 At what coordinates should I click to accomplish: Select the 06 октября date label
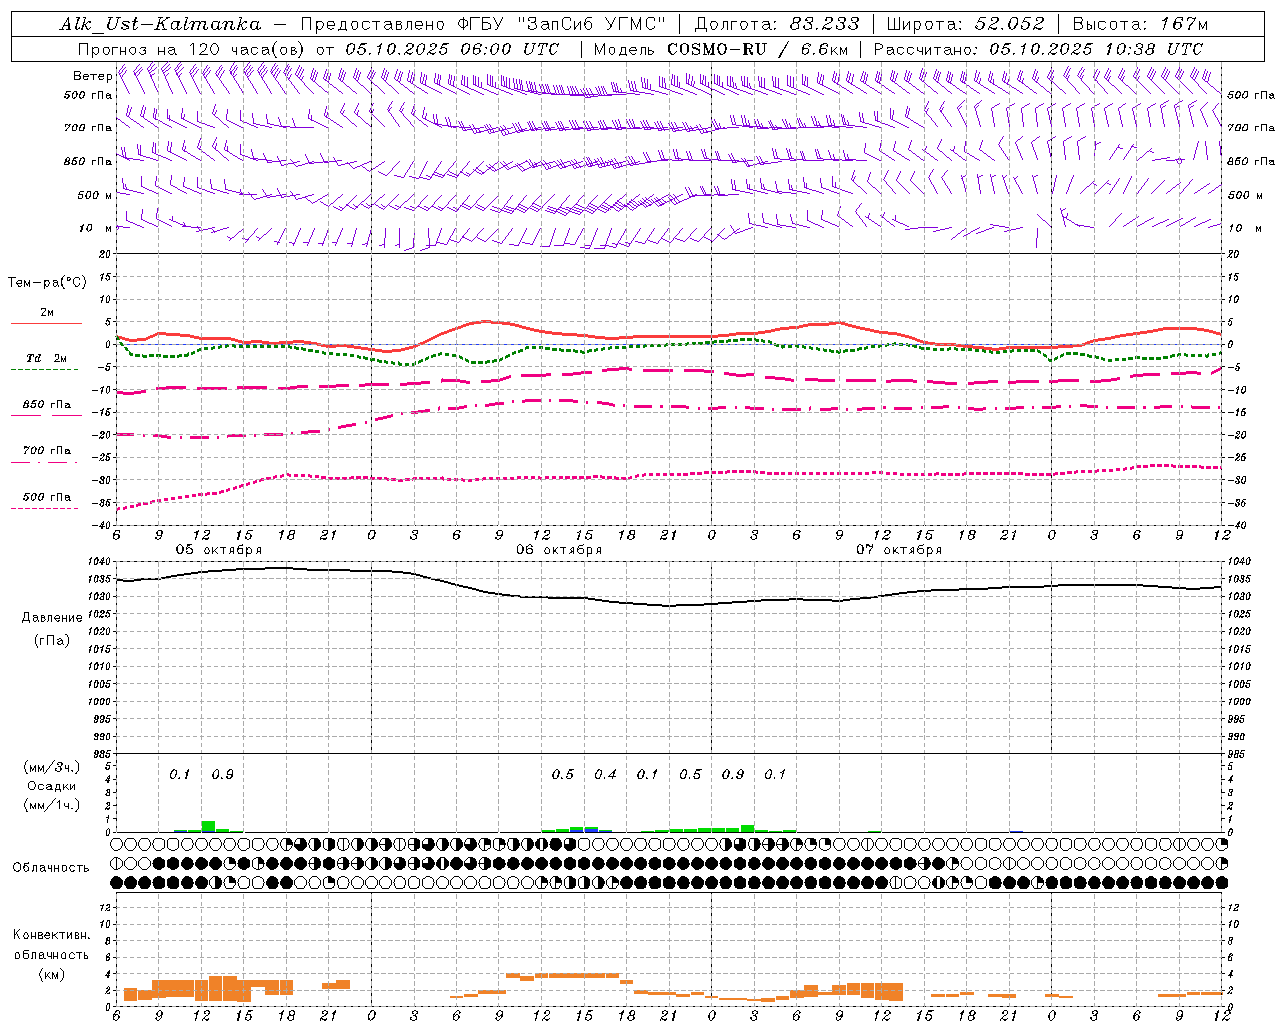click(559, 550)
